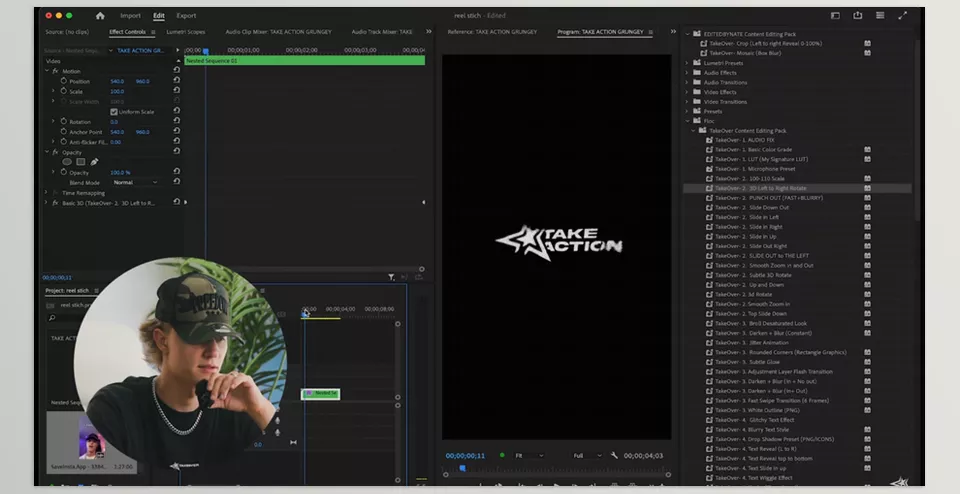Screen dimensions: 960x494
Task: Toggle animation stopwatch for Position
Action: point(64,81)
